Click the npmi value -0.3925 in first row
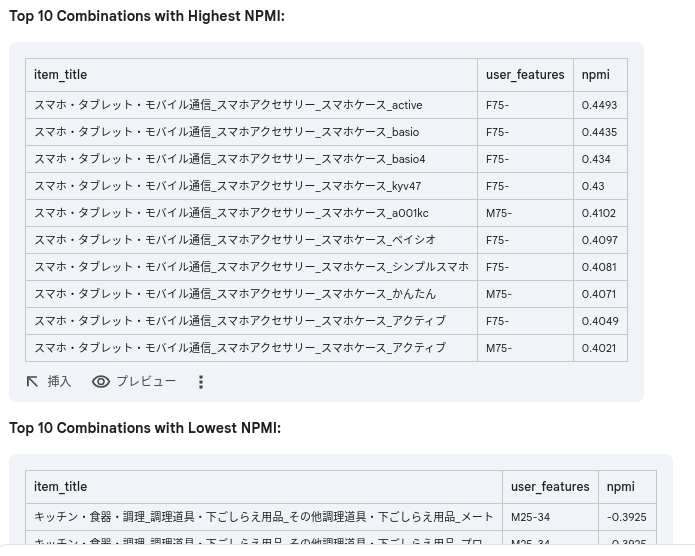 pos(626,517)
